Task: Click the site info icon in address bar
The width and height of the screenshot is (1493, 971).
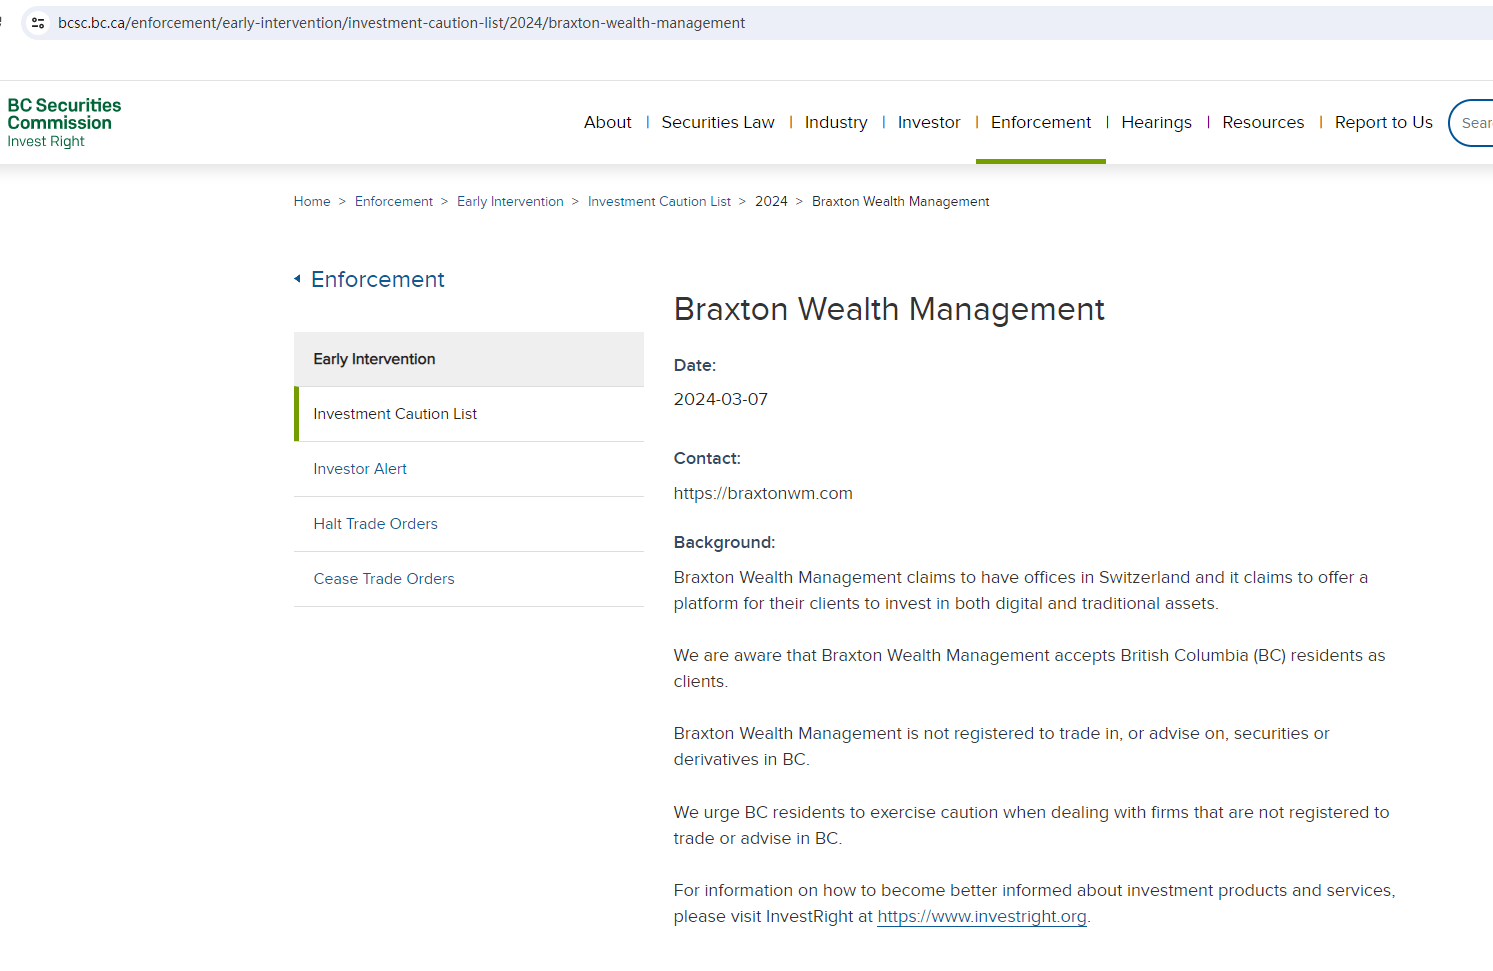Action: coord(38,23)
